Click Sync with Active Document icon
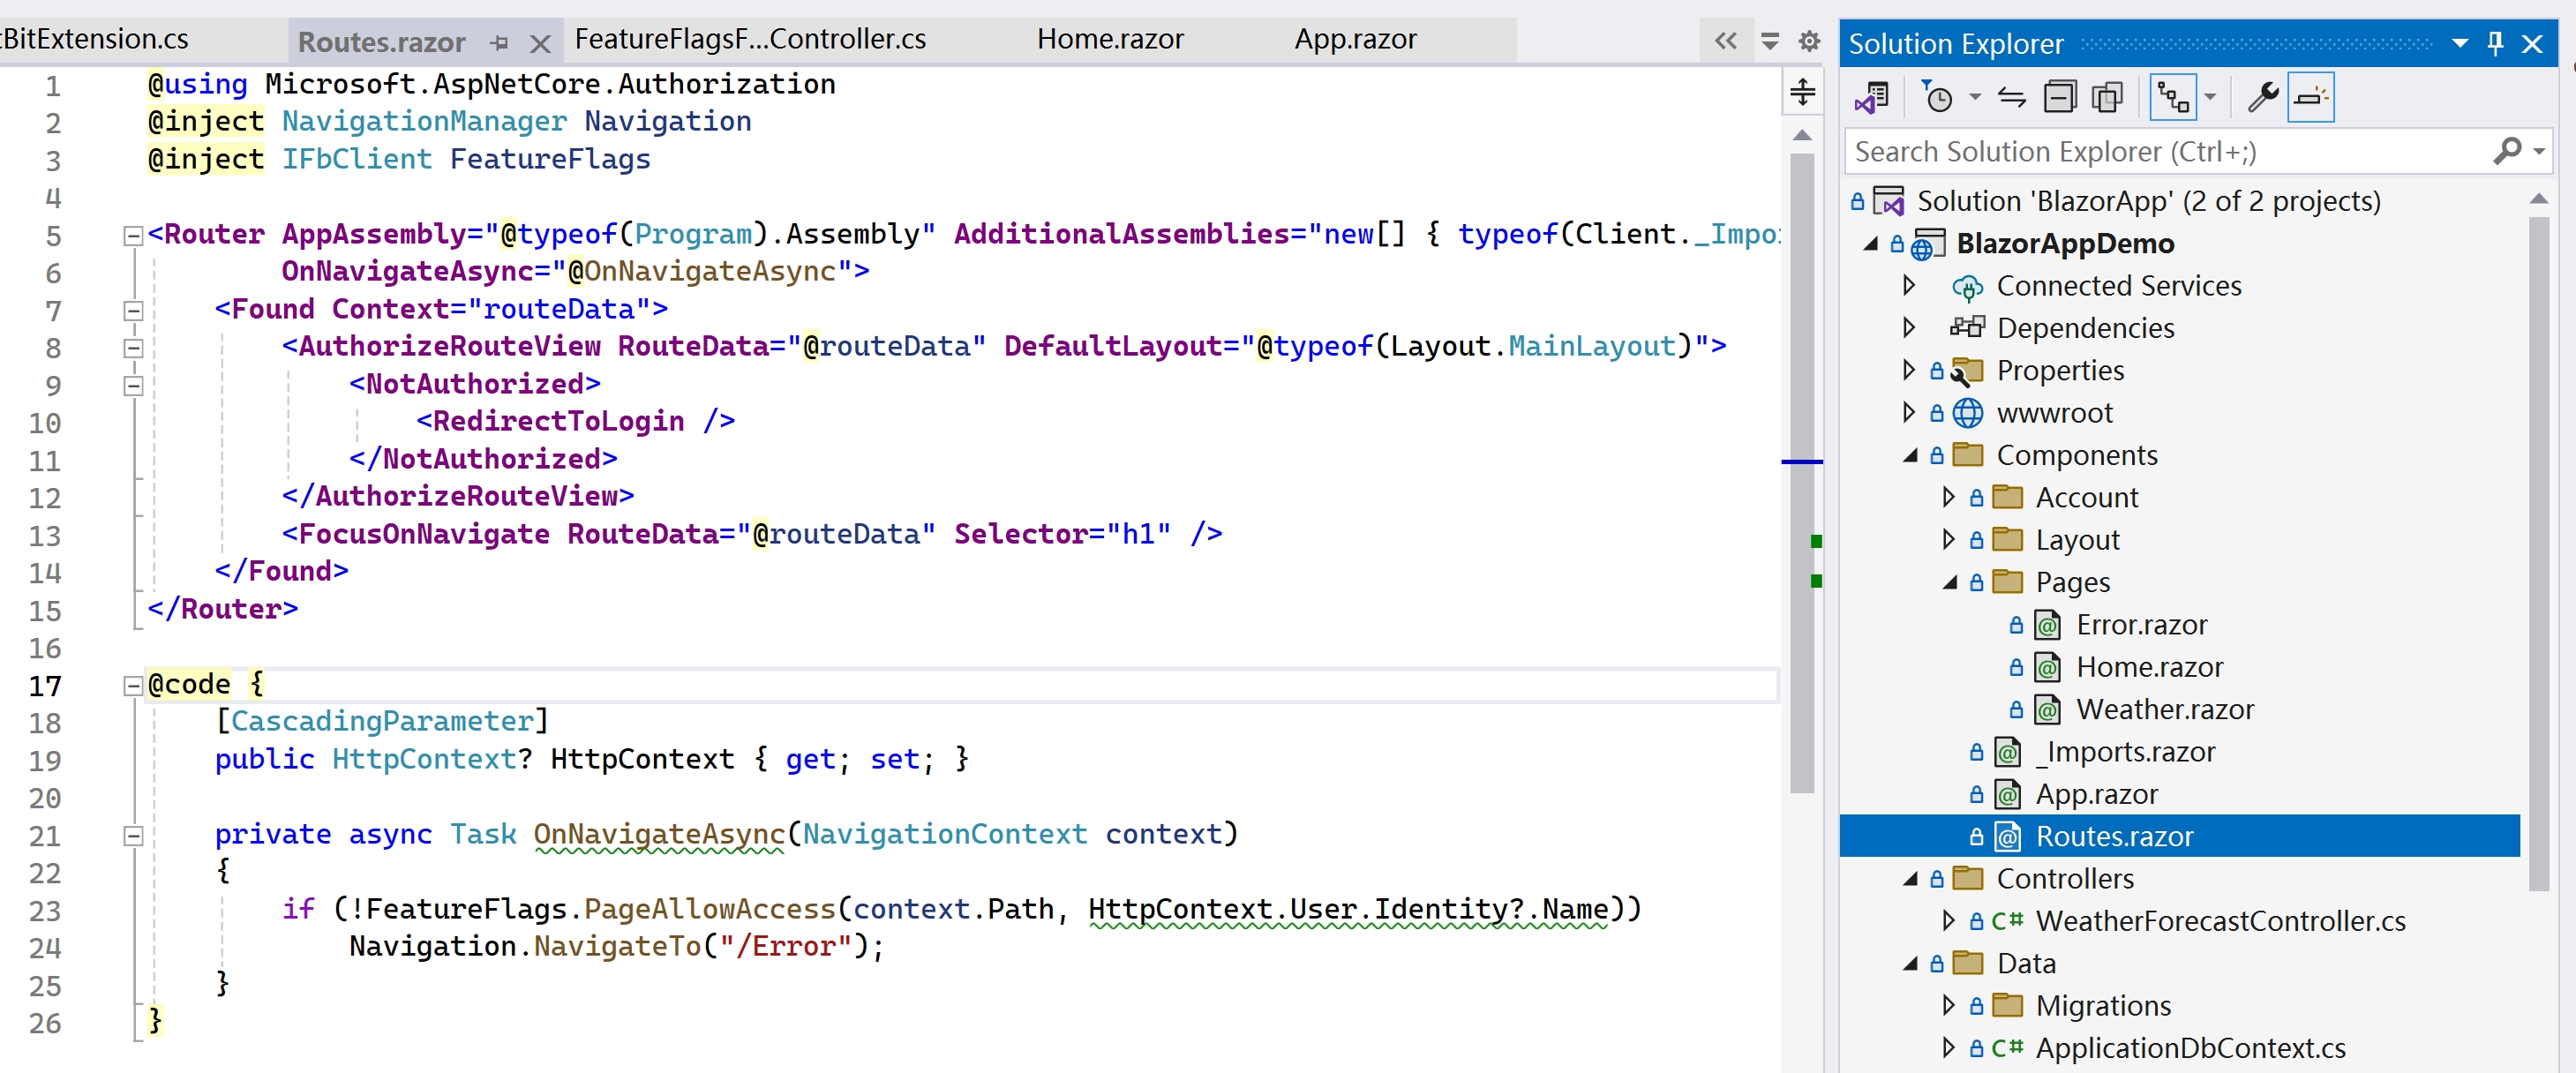2576x1073 pixels. tap(2012, 98)
